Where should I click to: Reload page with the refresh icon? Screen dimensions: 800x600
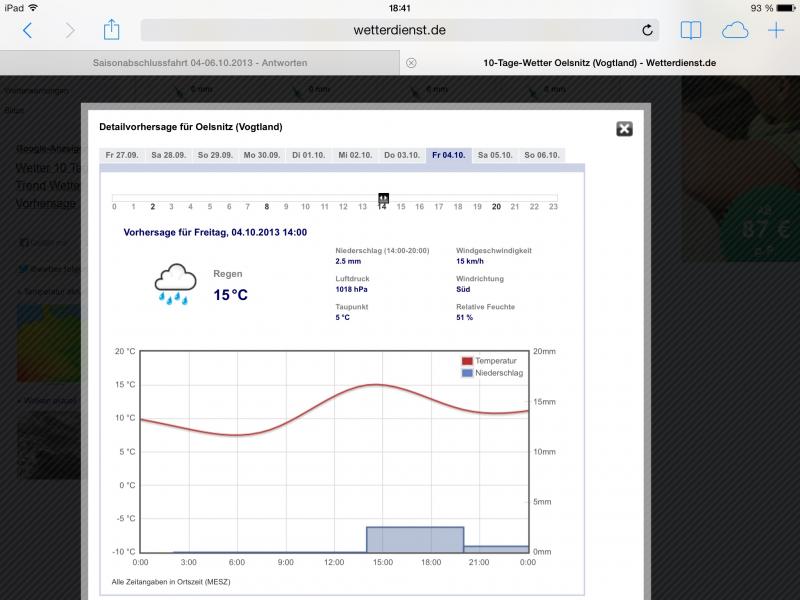coord(647,30)
